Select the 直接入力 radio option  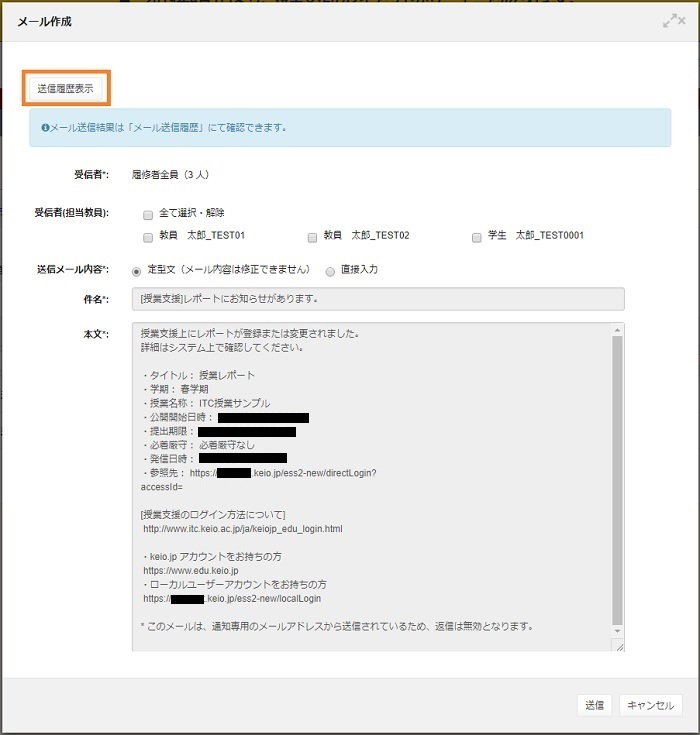330,270
